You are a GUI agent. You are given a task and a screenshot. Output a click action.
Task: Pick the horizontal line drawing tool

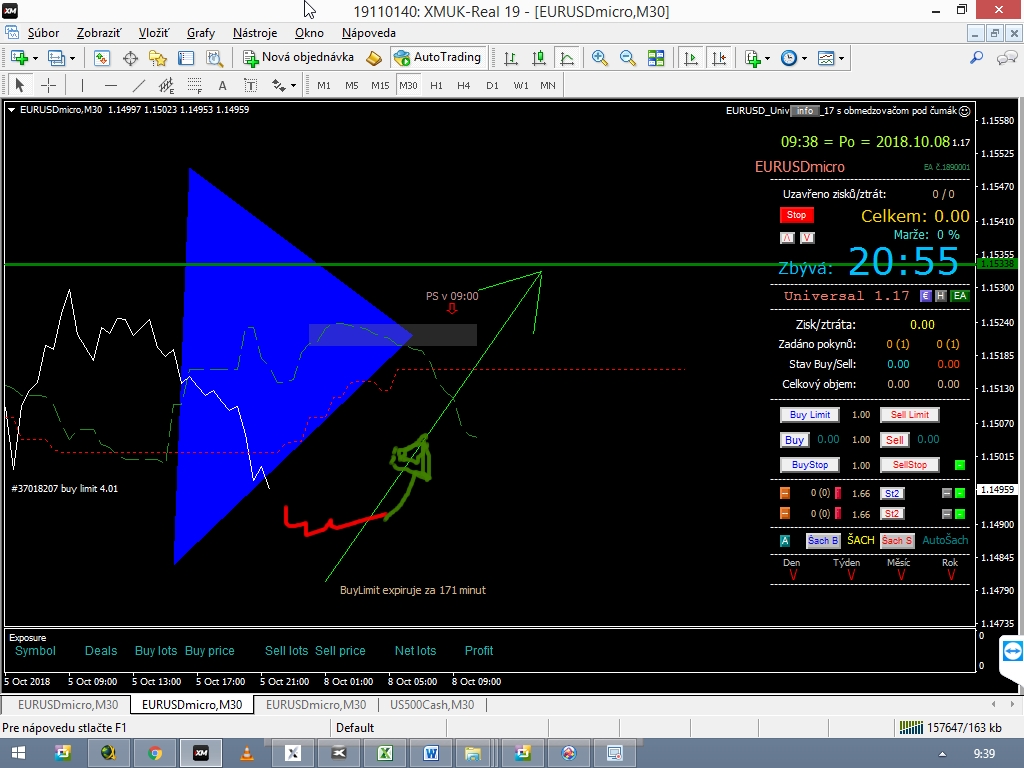pos(111,85)
